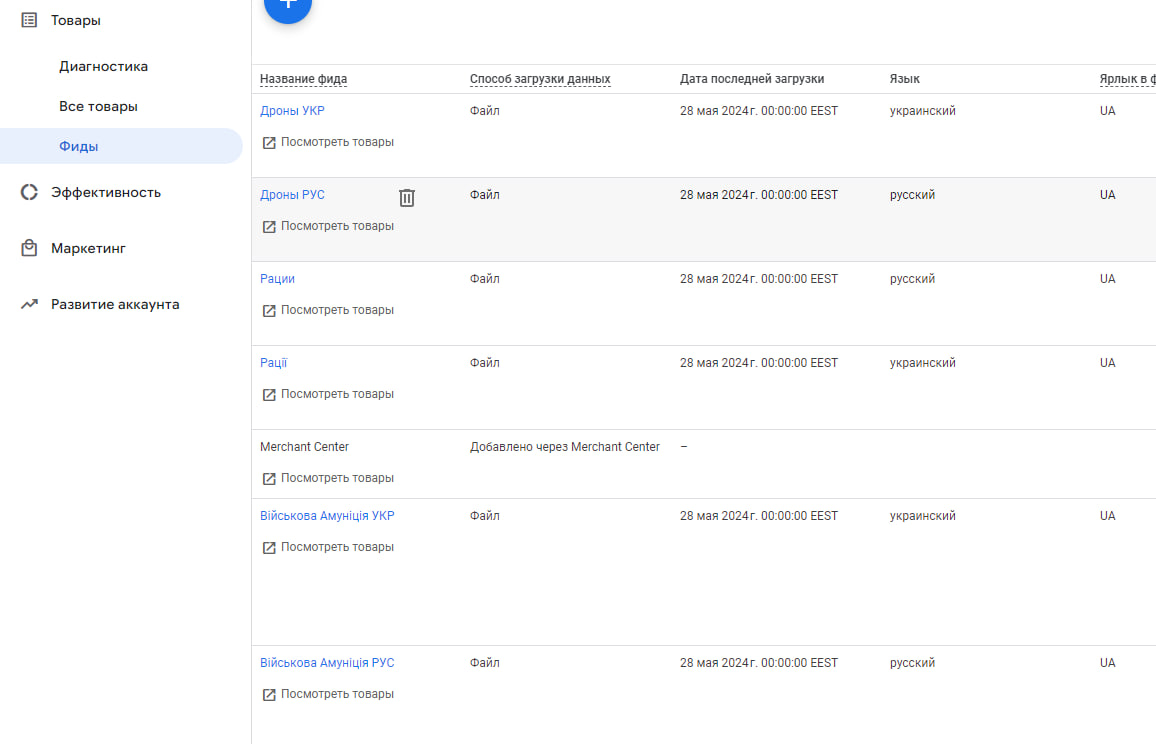Click open-in-new icon under Merchant Center row
Viewport: 1156px width, 744px height.
(269, 479)
